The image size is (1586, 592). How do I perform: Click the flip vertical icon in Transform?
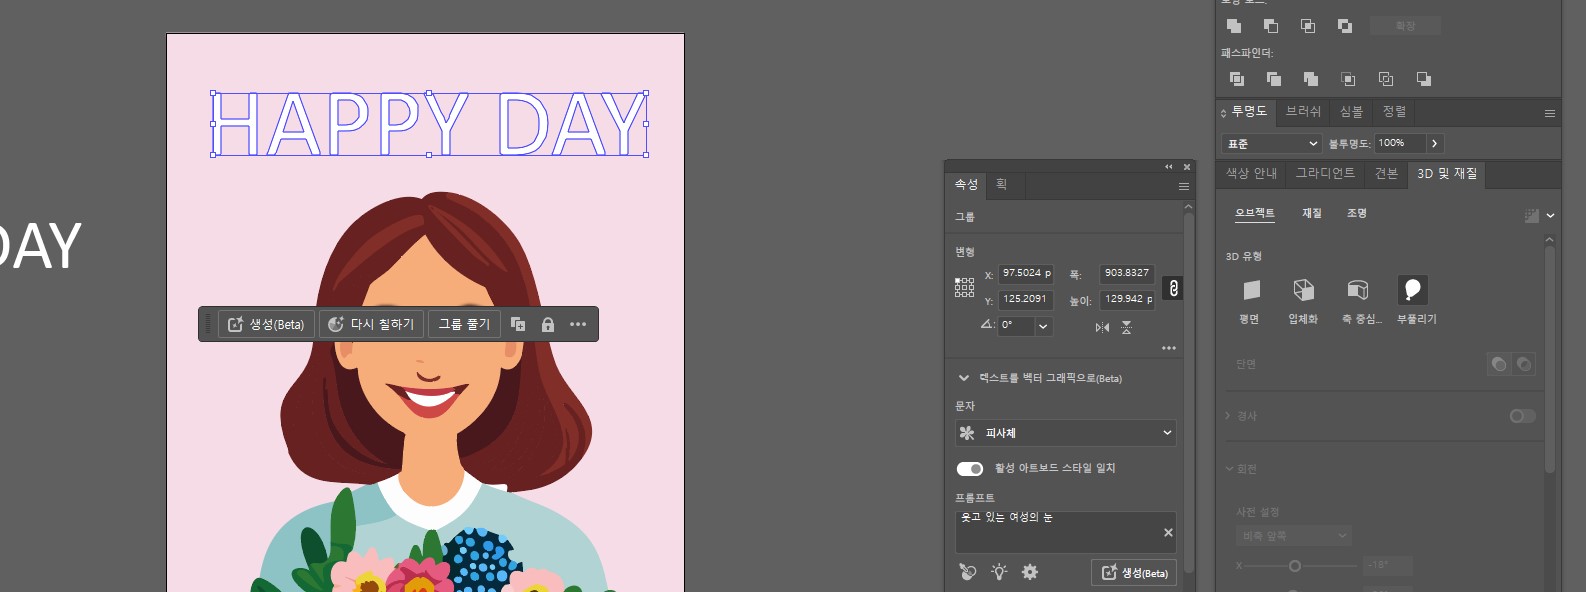point(1126,327)
